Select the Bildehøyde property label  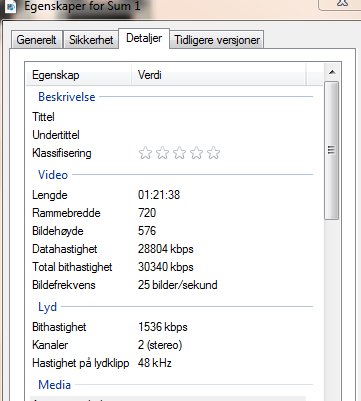pyautogui.click(x=58, y=231)
